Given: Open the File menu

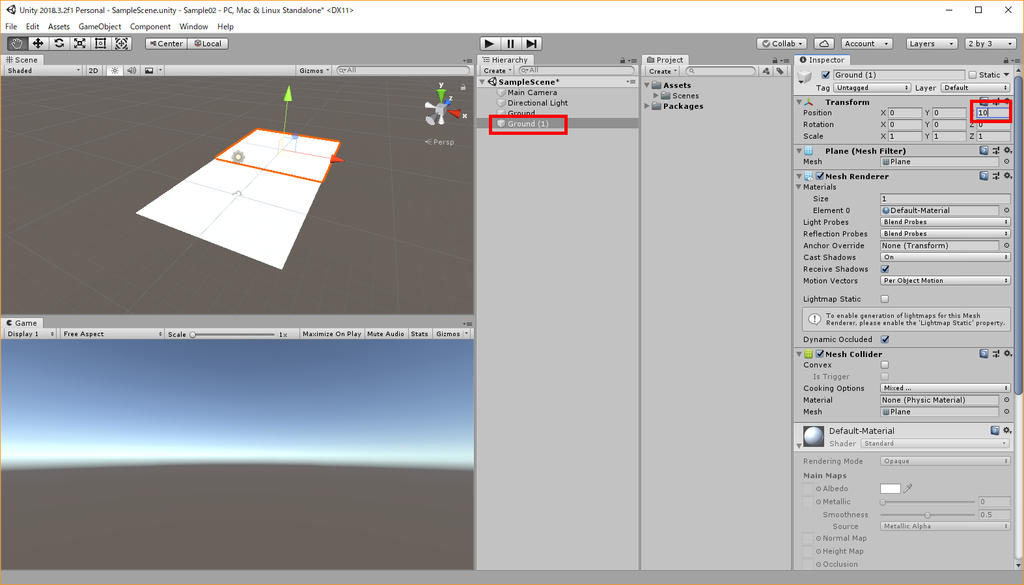Looking at the screenshot, I should 11,27.
